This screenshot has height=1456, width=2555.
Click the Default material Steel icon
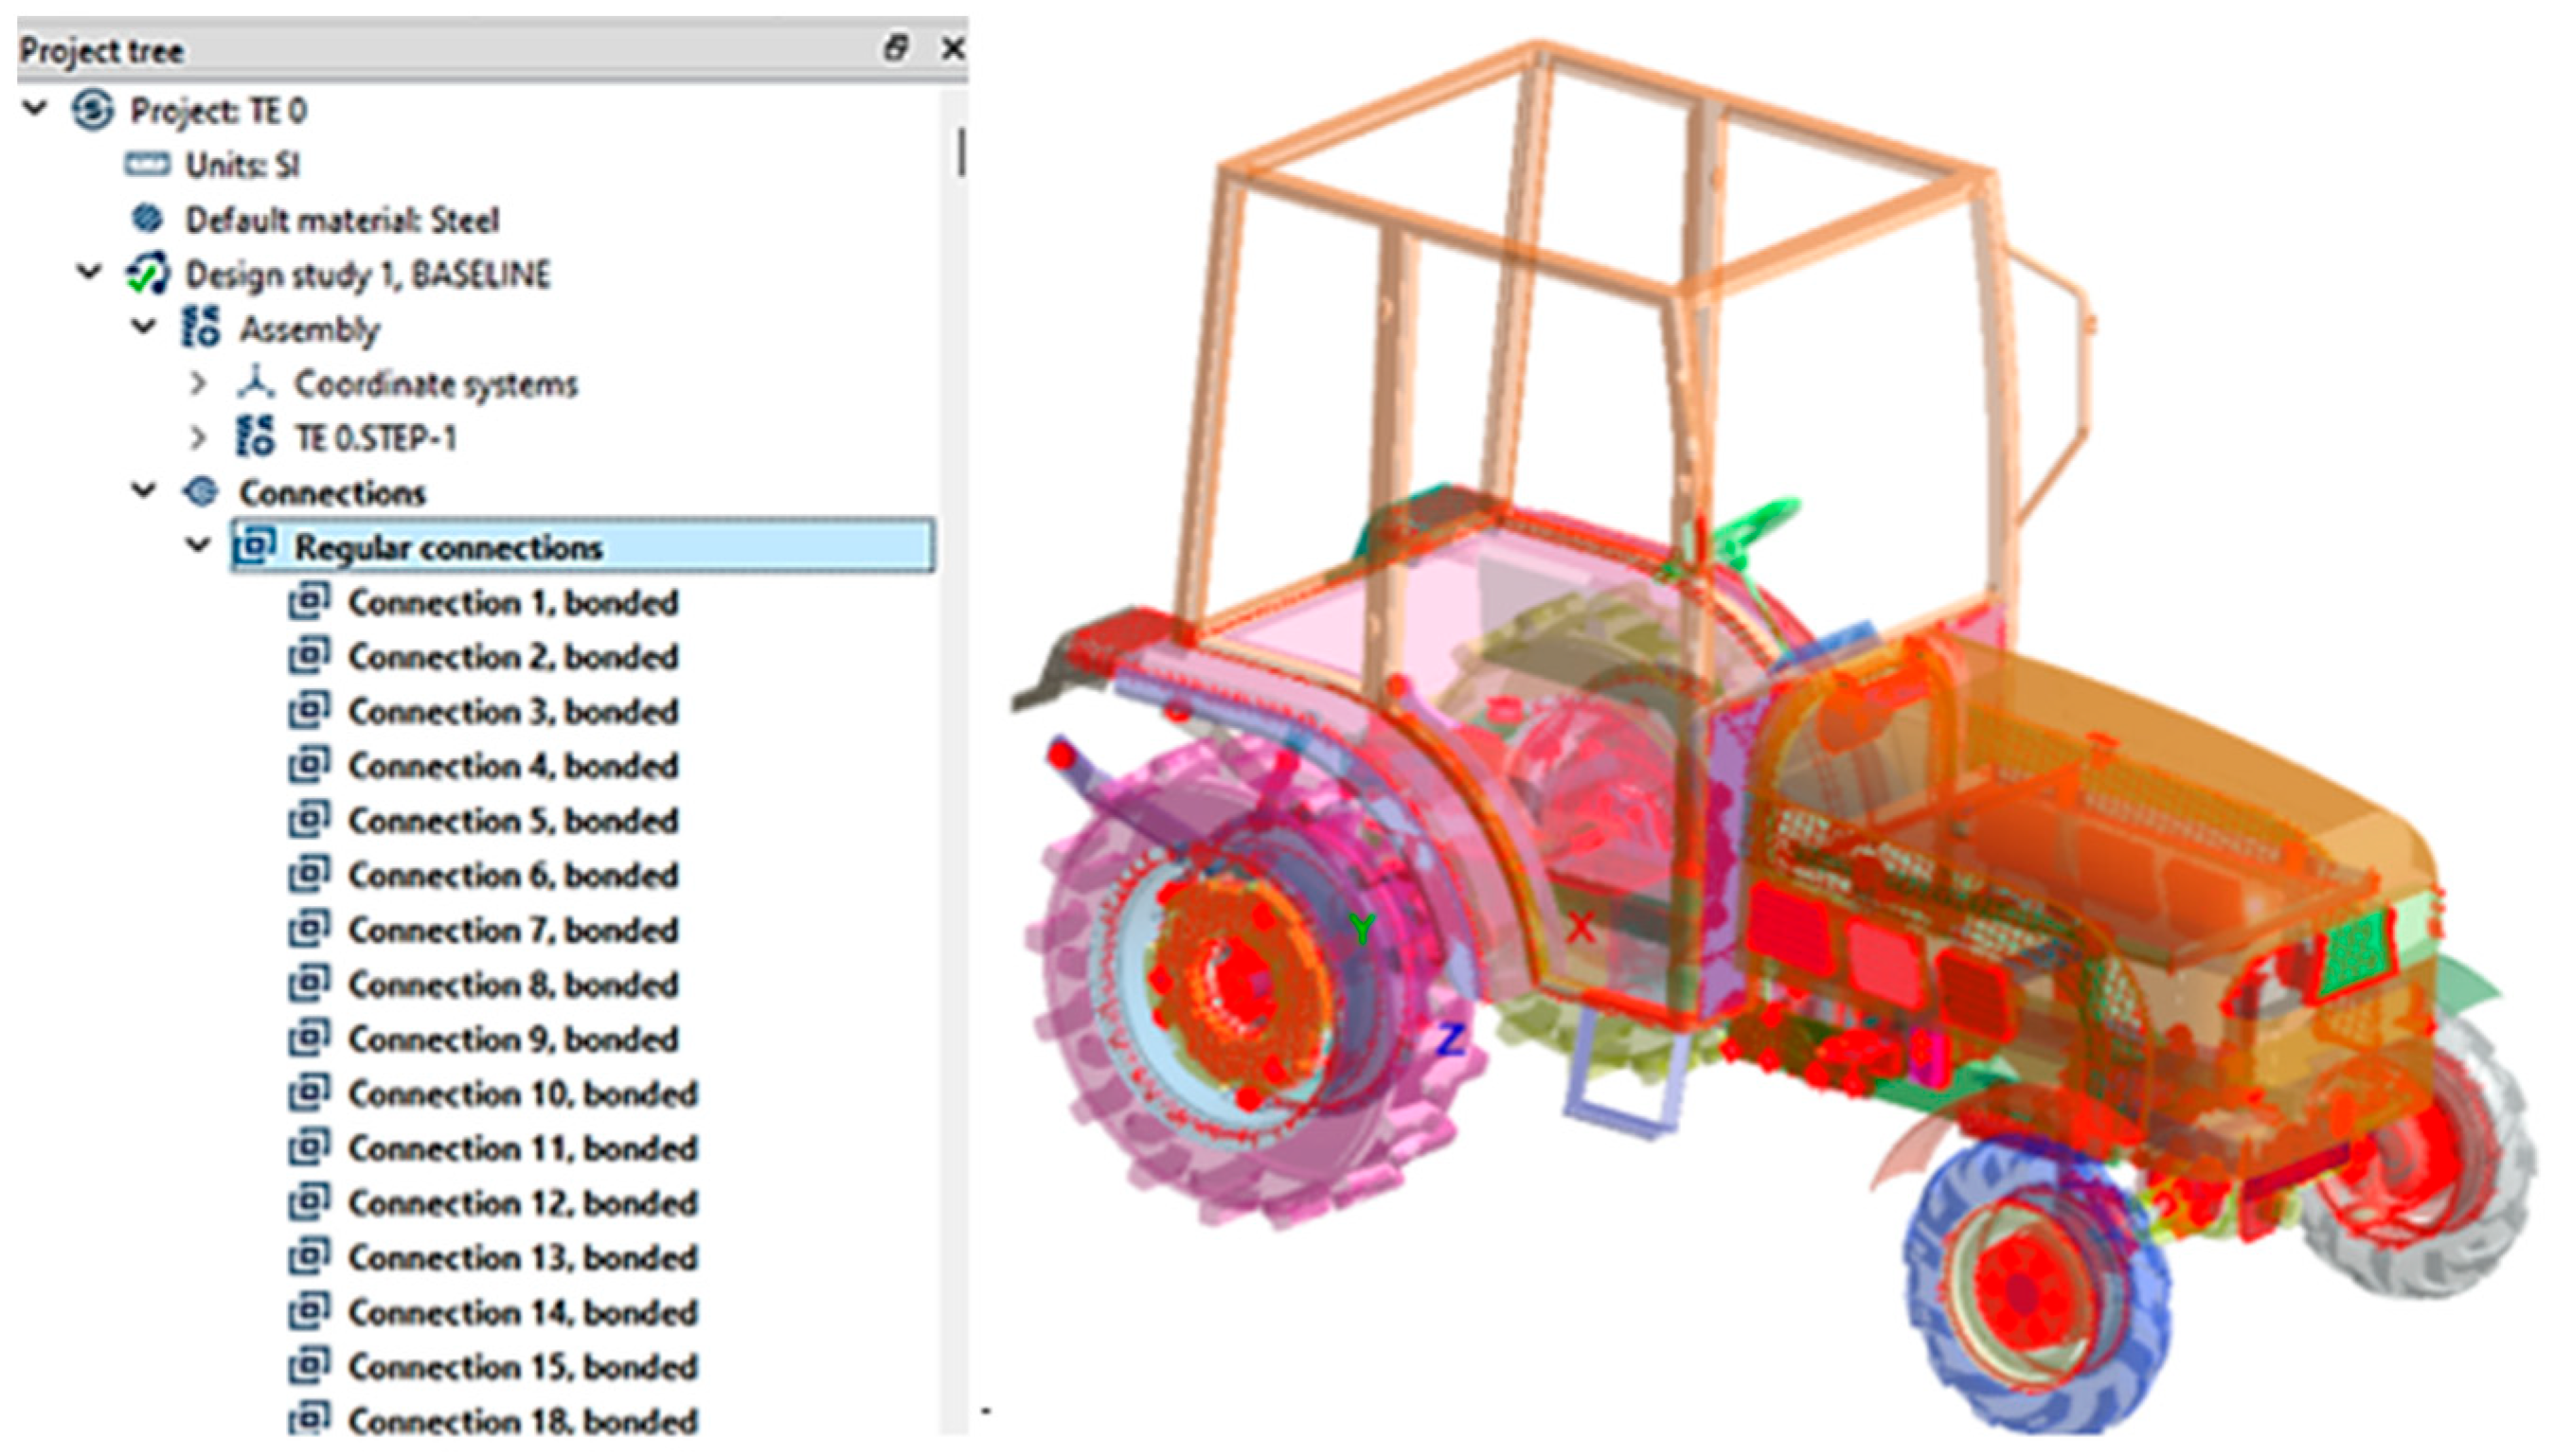(x=147, y=217)
